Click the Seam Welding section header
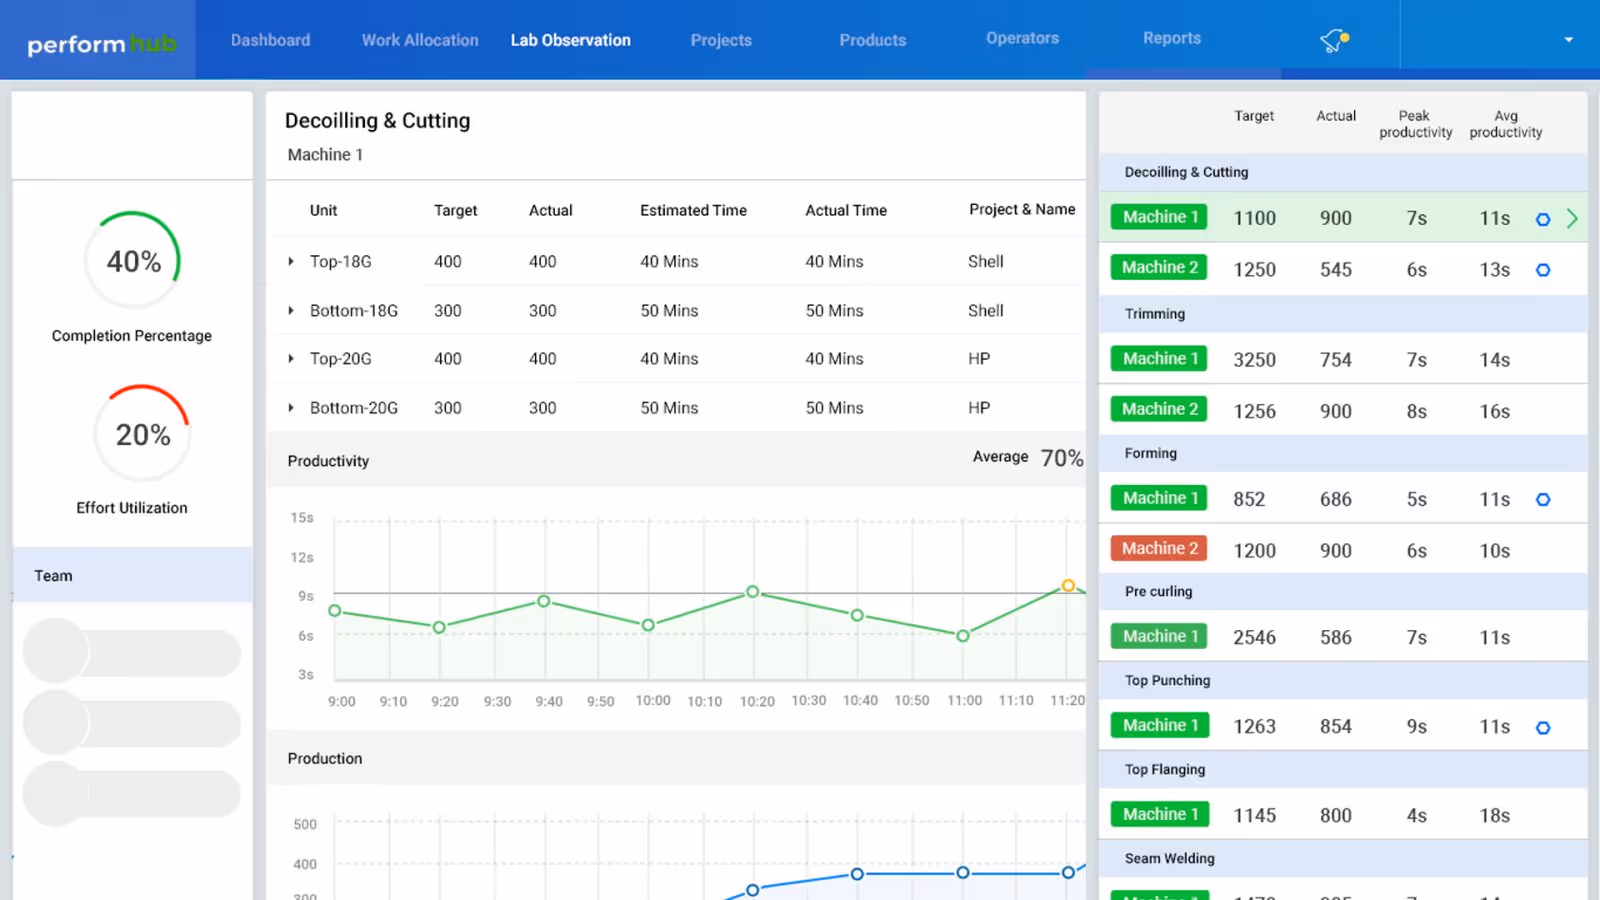Image resolution: width=1600 pixels, height=900 pixels. coord(1342,859)
